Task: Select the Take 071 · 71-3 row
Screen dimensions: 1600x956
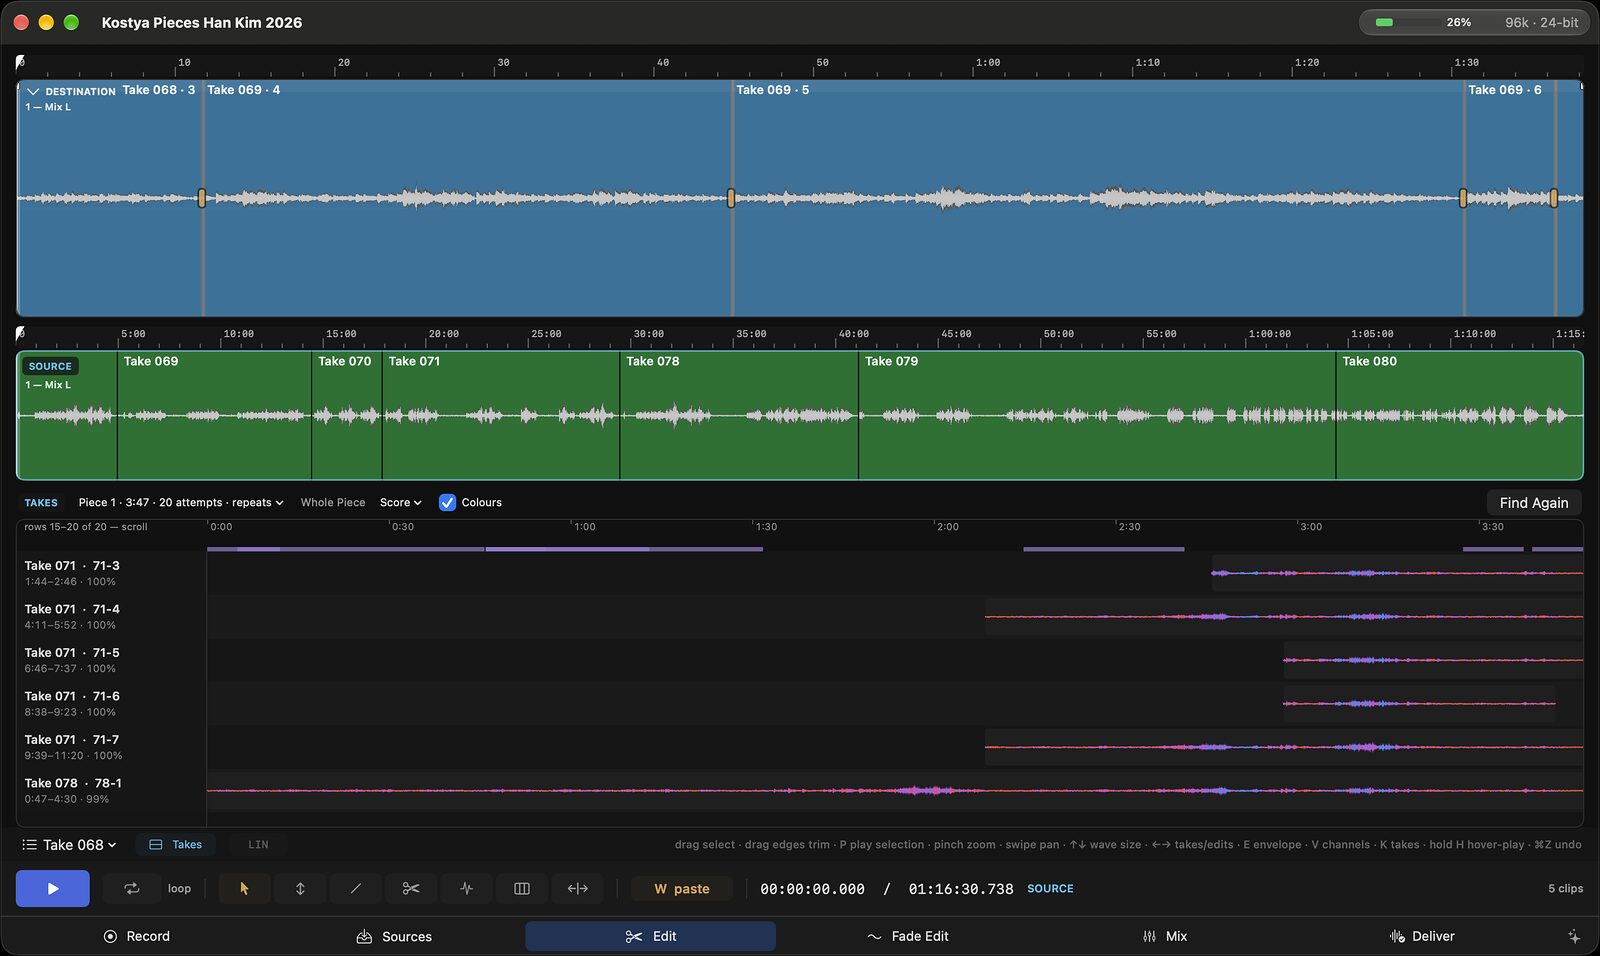Action: (800, 573)
